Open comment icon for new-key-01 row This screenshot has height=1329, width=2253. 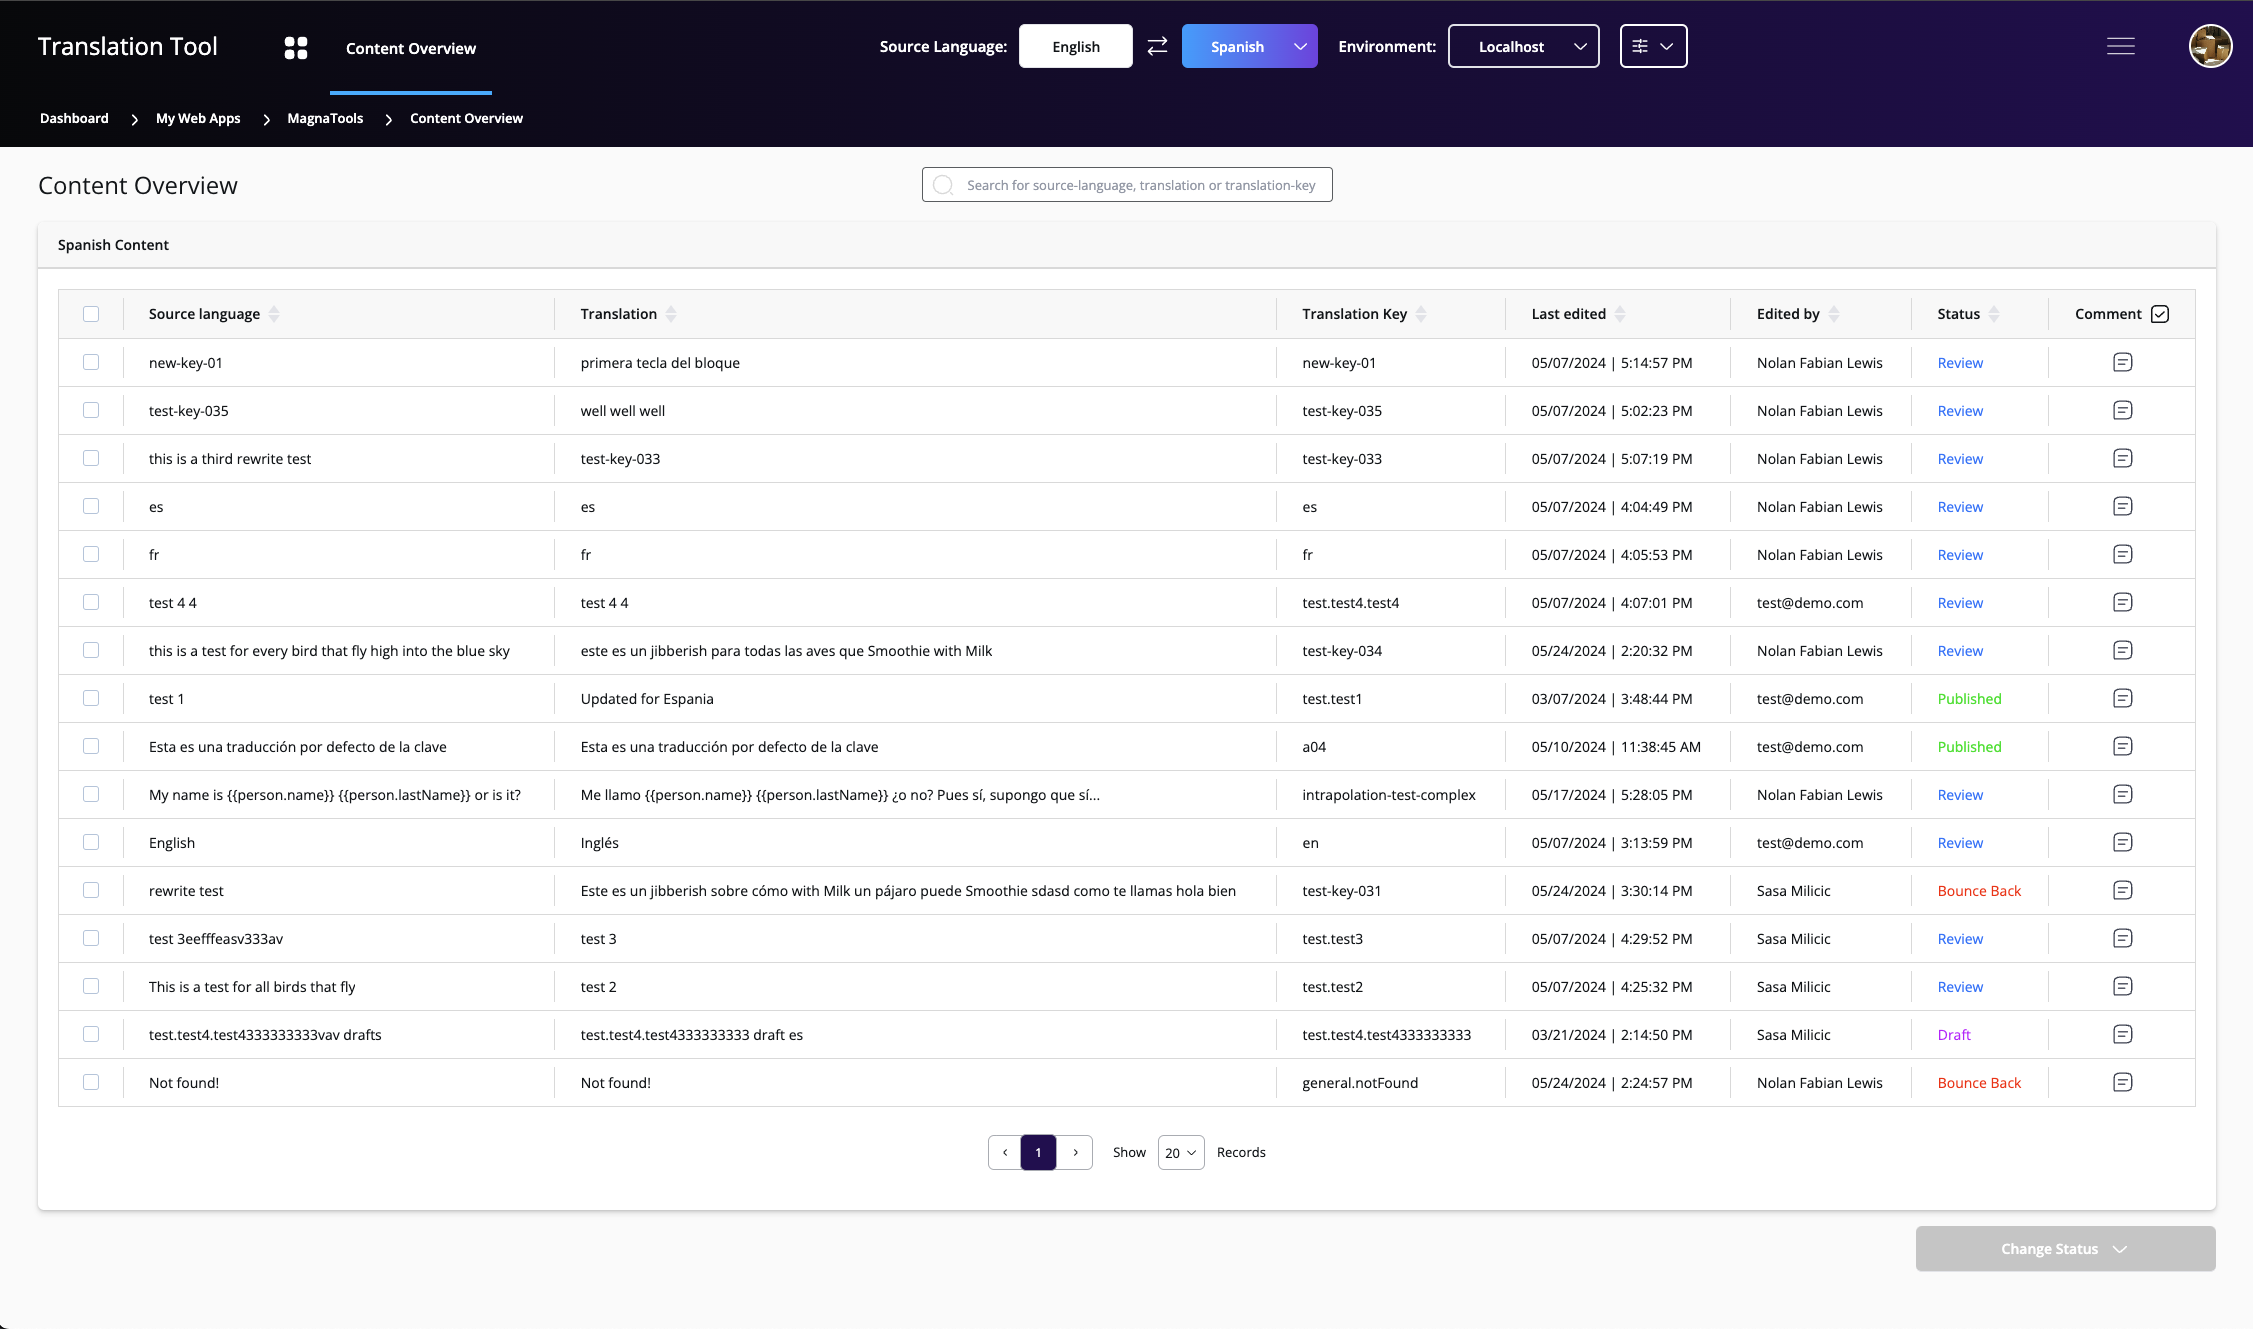(x=2122, y=362)
